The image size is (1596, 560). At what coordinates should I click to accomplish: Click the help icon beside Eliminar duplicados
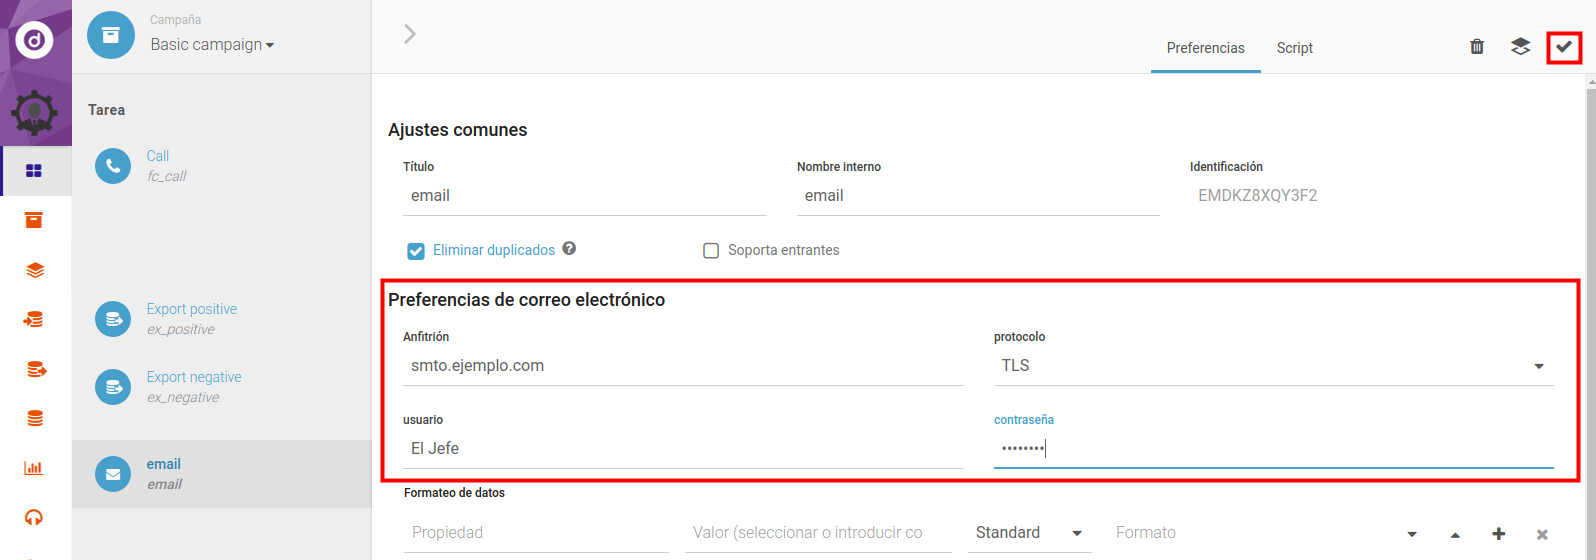pyautogui.click(x=569, y=249)
